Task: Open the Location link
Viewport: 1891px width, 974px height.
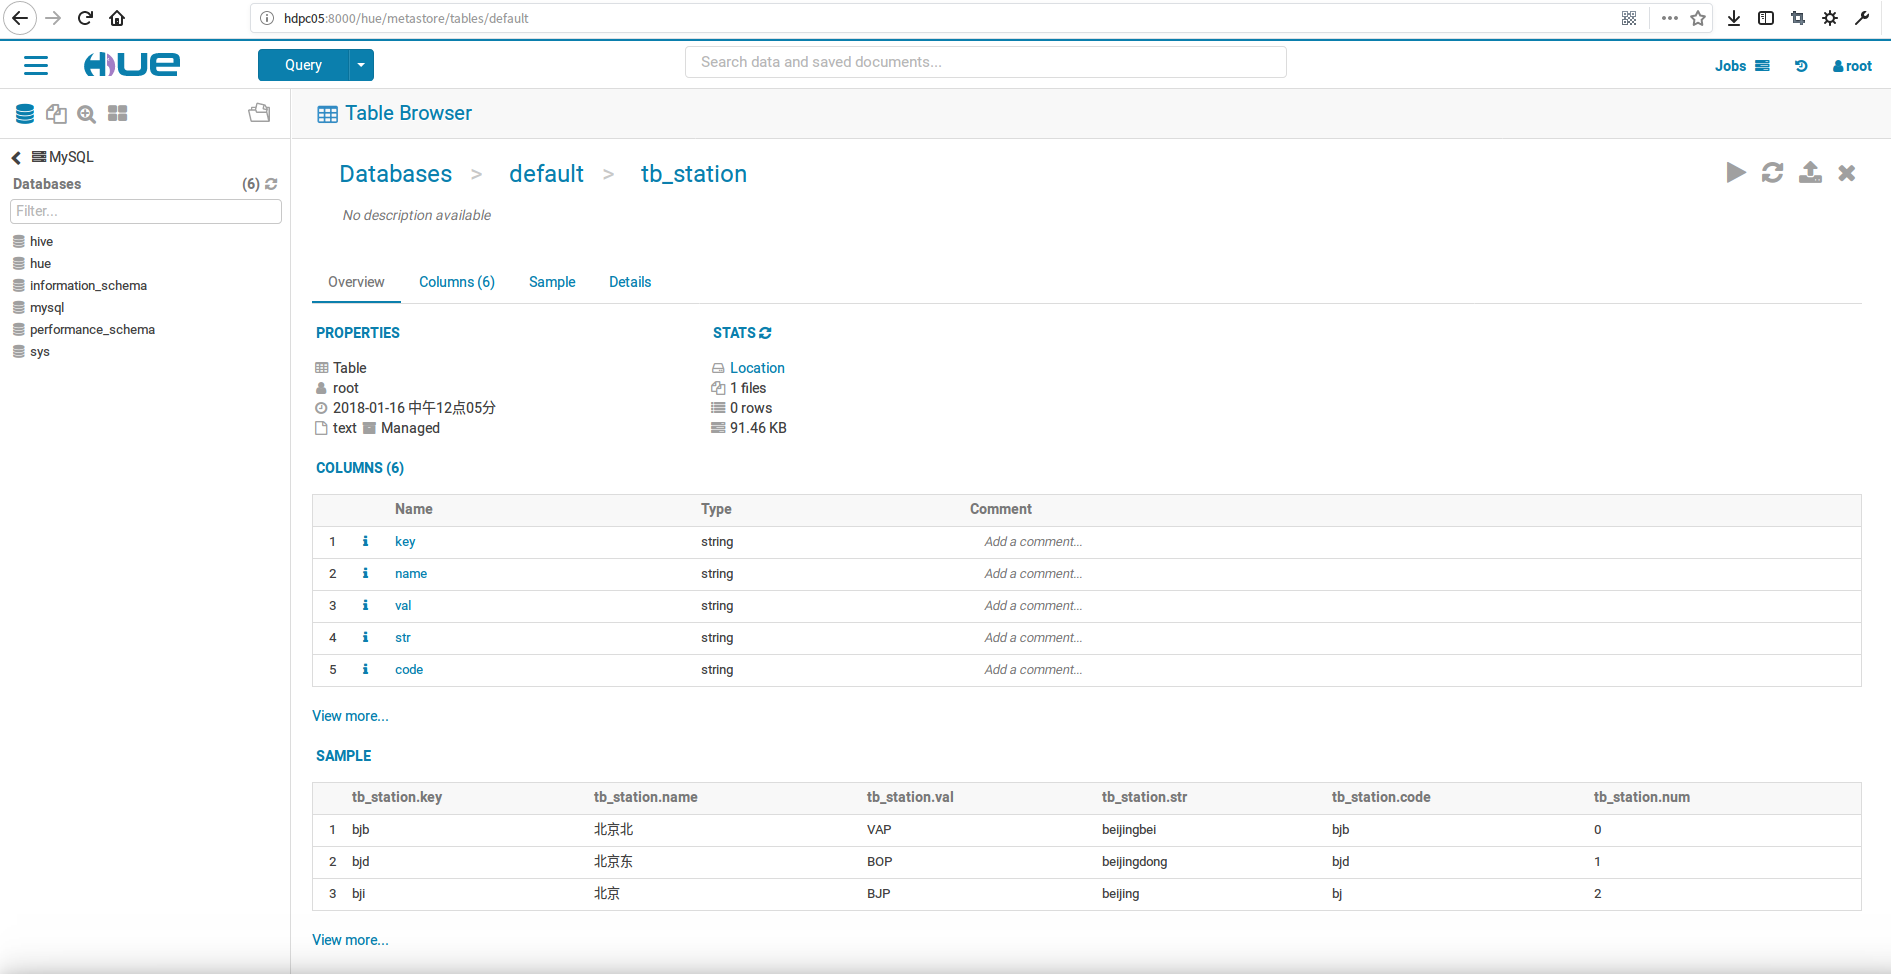Action: [757, 368]
